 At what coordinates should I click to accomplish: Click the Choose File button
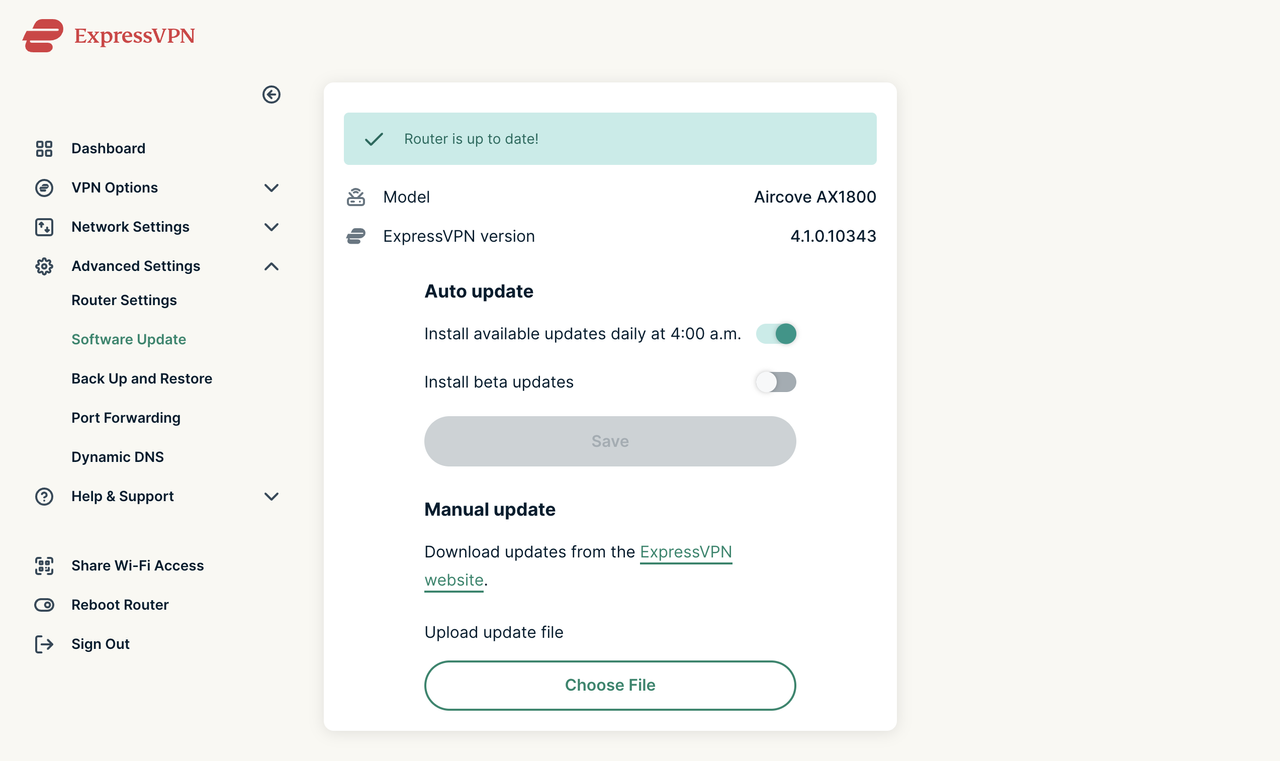click(x=610, y=685)
